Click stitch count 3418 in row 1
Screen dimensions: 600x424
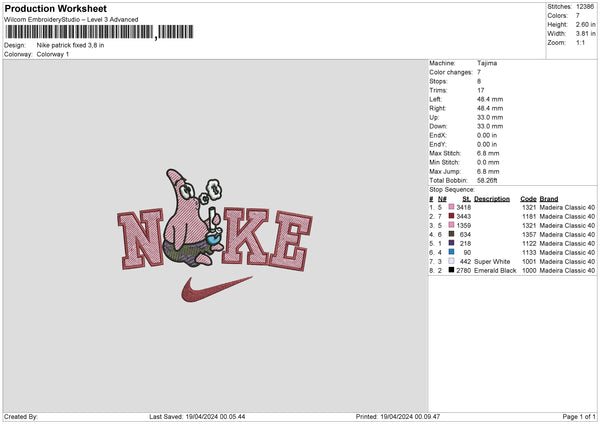click(464, 207)
